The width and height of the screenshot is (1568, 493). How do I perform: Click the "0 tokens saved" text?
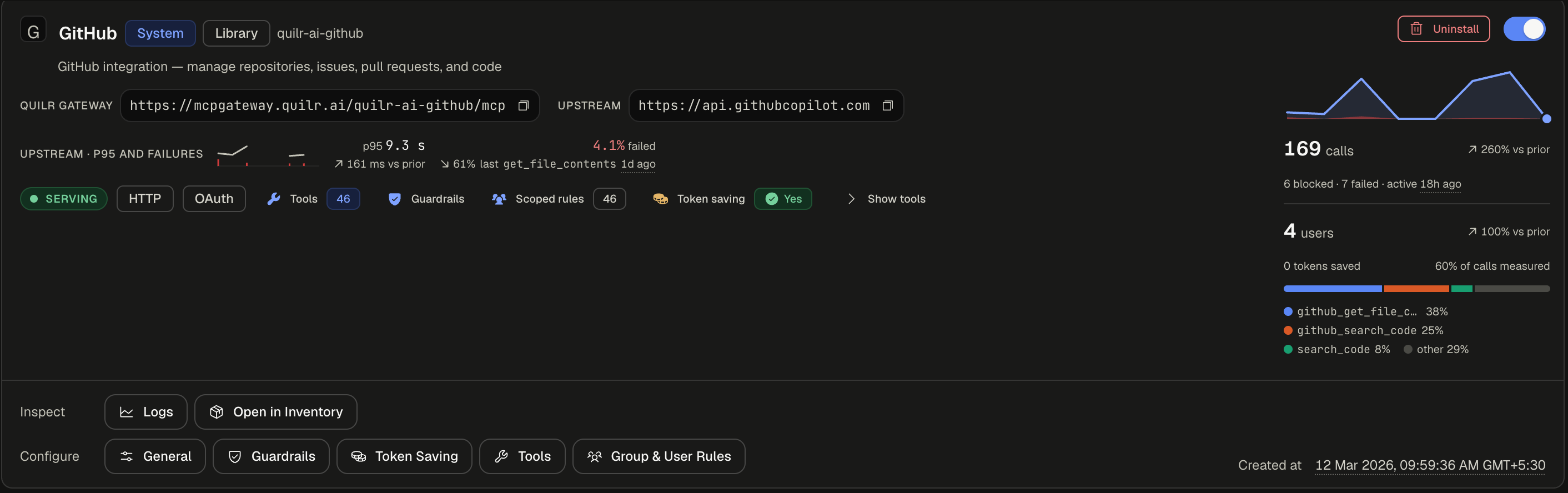[1322, 267]
